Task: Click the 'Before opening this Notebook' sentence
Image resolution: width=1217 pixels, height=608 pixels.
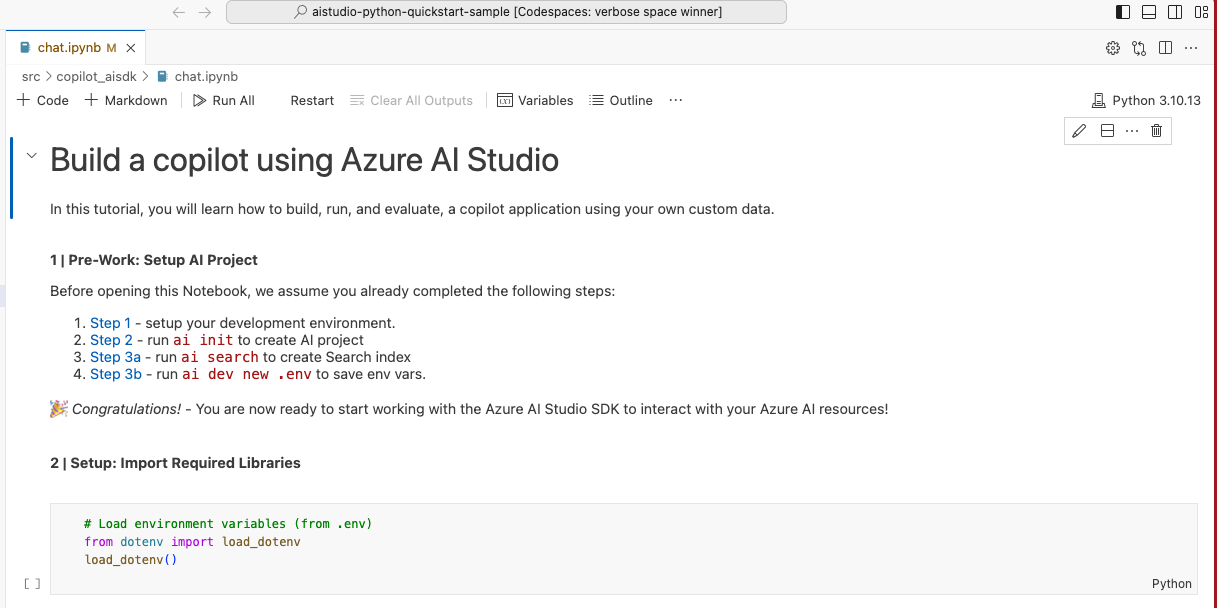Action: (333, 292)
